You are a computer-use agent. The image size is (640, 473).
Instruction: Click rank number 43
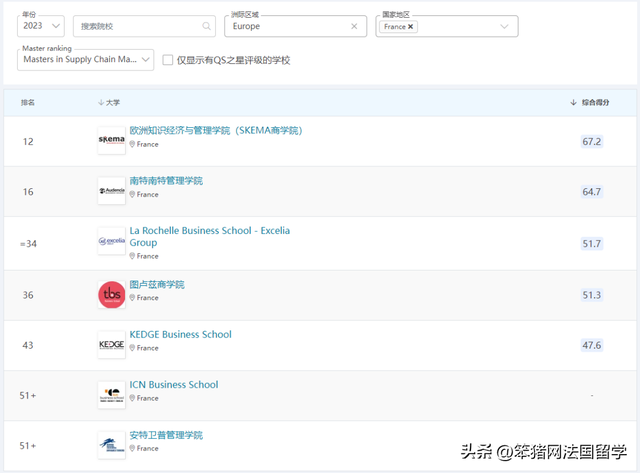[x=28, y=345]
